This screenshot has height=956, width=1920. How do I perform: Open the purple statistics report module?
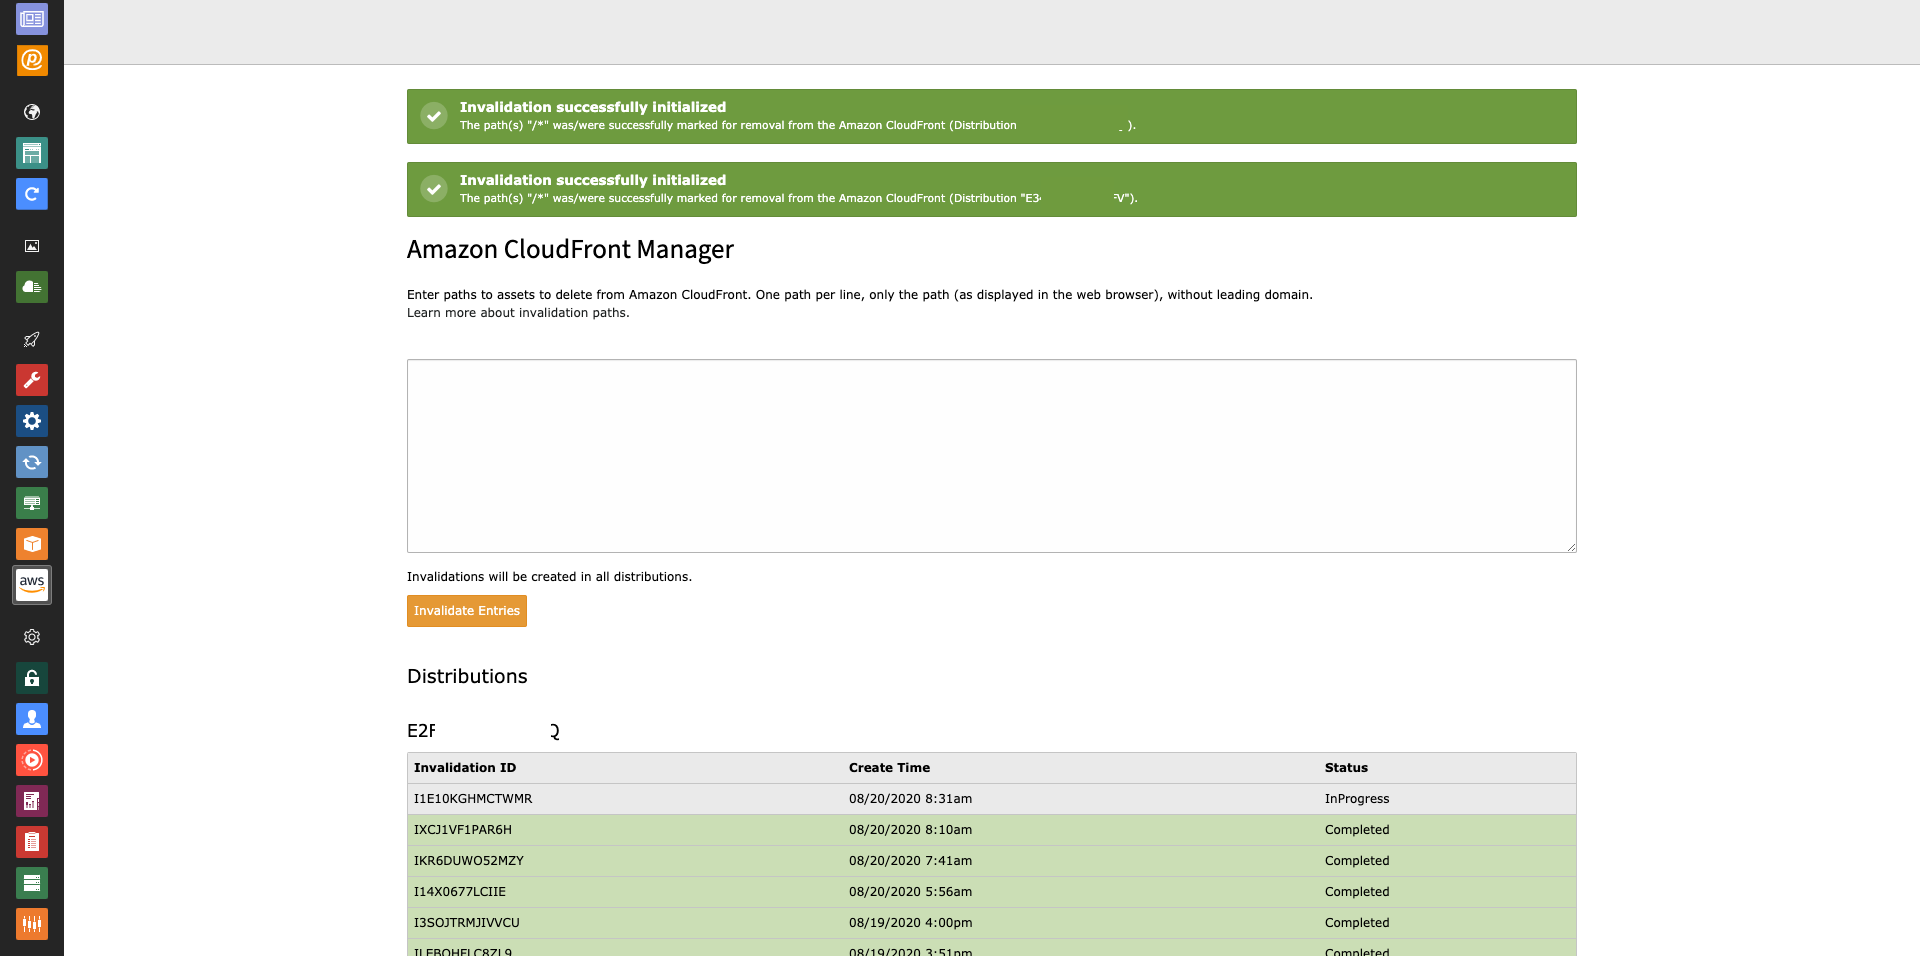tap(31, 801)
